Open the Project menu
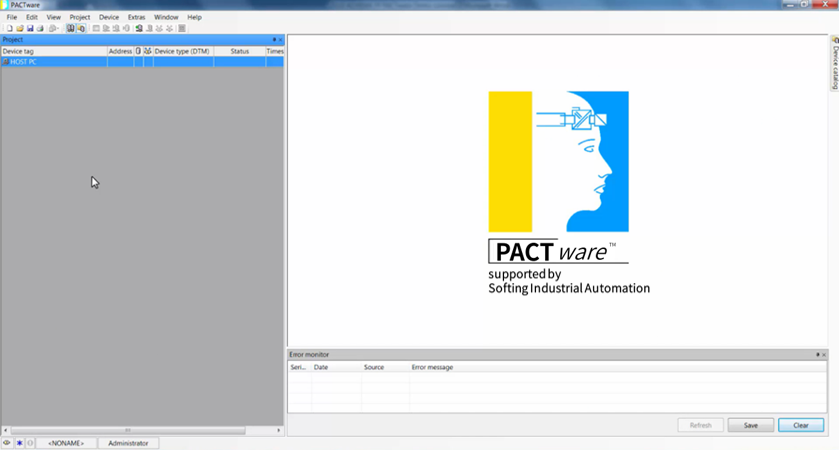This screenshot has width=839, height=450. click(x=80, y=17)
